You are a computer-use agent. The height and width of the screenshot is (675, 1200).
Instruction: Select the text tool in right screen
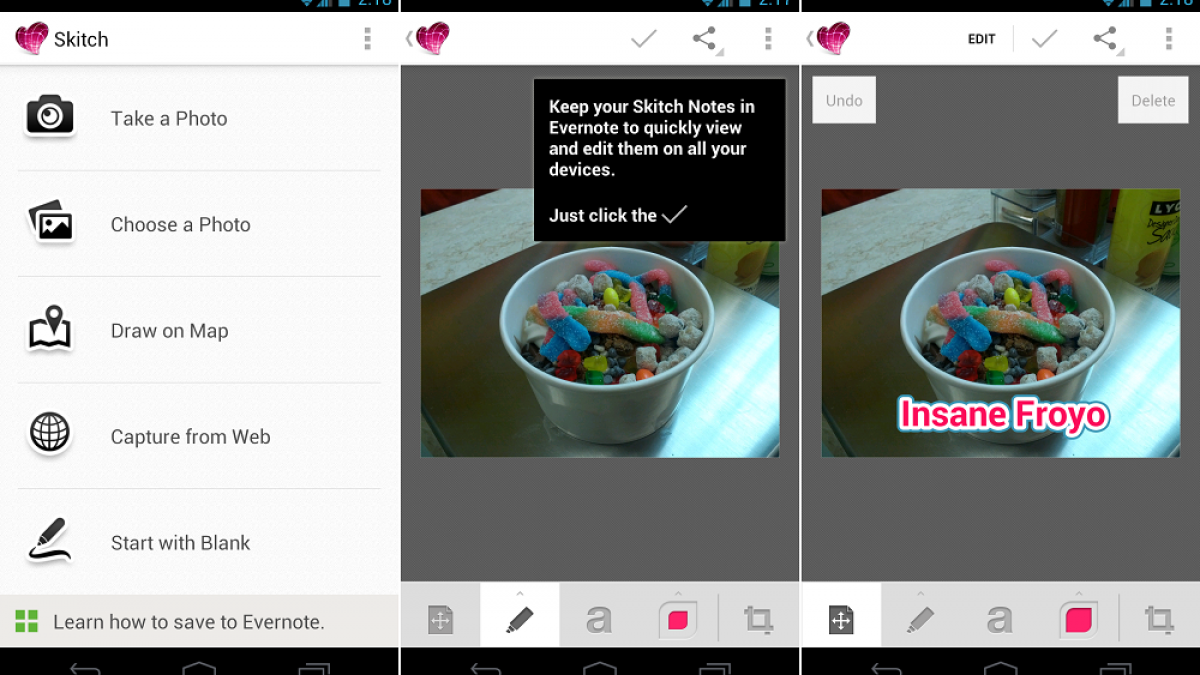point(999,620)
